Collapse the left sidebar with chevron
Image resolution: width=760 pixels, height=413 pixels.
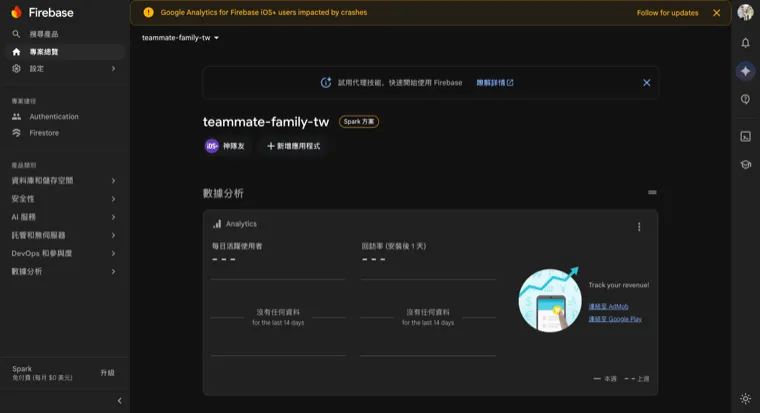(119, 401)
